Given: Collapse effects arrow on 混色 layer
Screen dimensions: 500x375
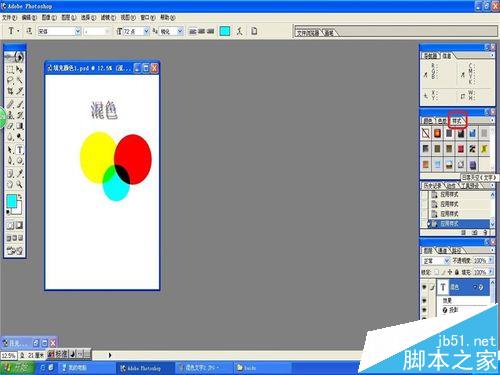Looking at the screenshot, I should [476, 287].
